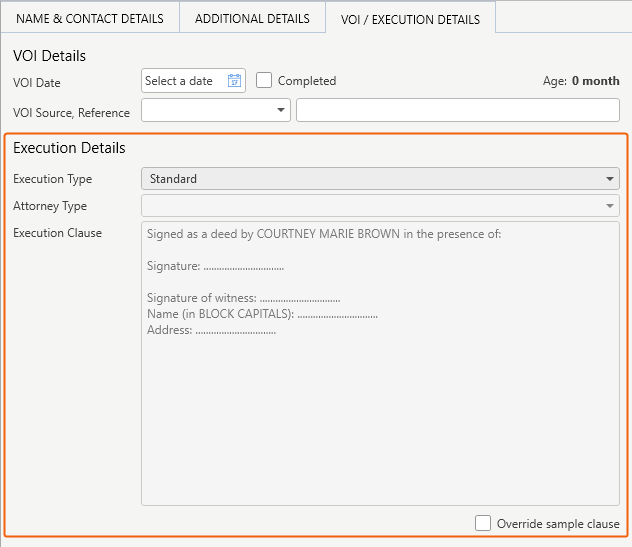Viewport: 632px width, 547px height.
Task: Click the VOI Date input field
Action: pos(193,81)
